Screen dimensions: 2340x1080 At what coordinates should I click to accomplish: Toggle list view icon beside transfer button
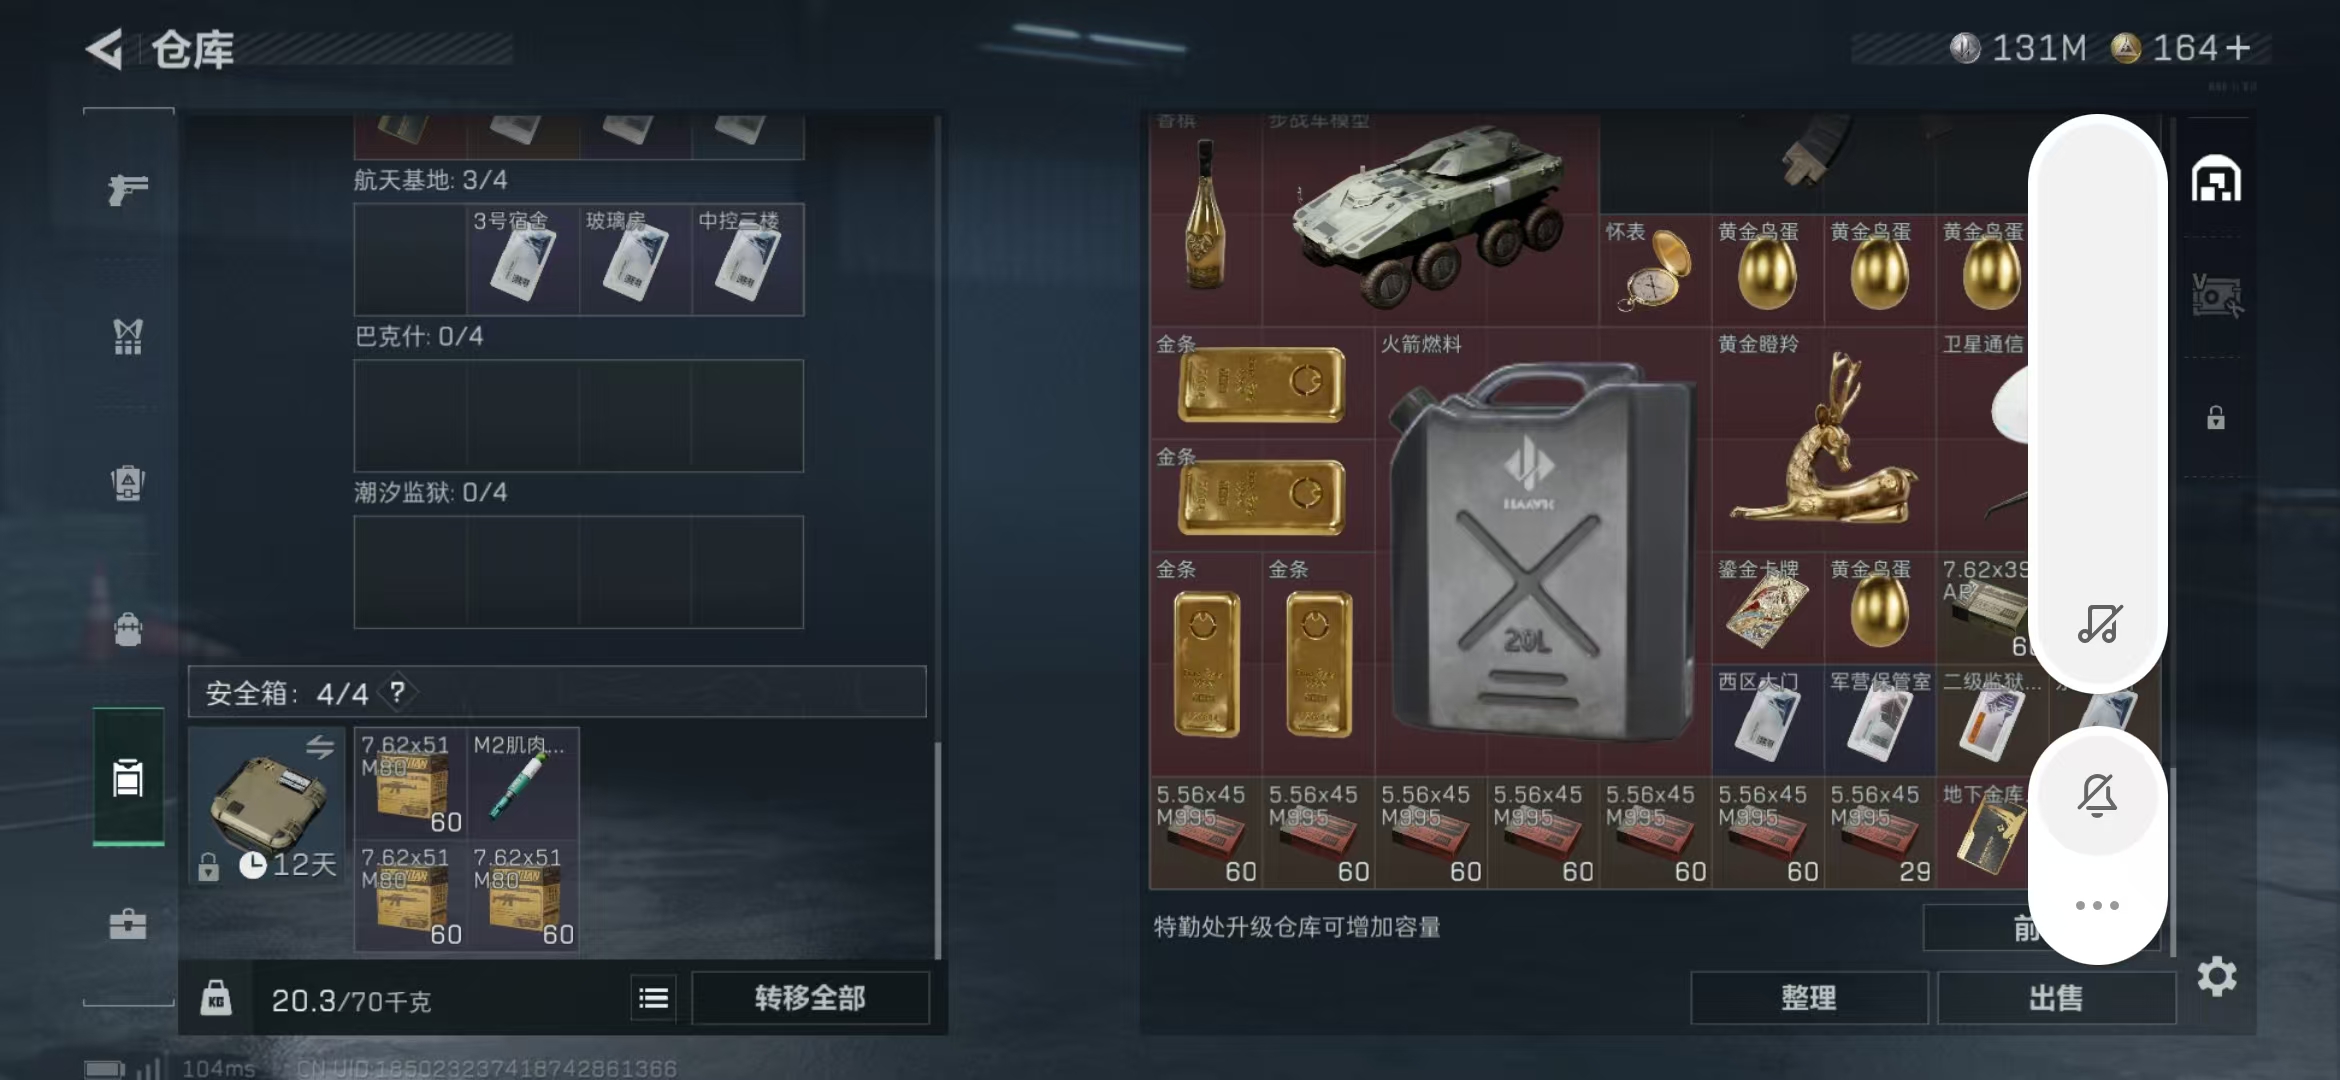[654, 998]
